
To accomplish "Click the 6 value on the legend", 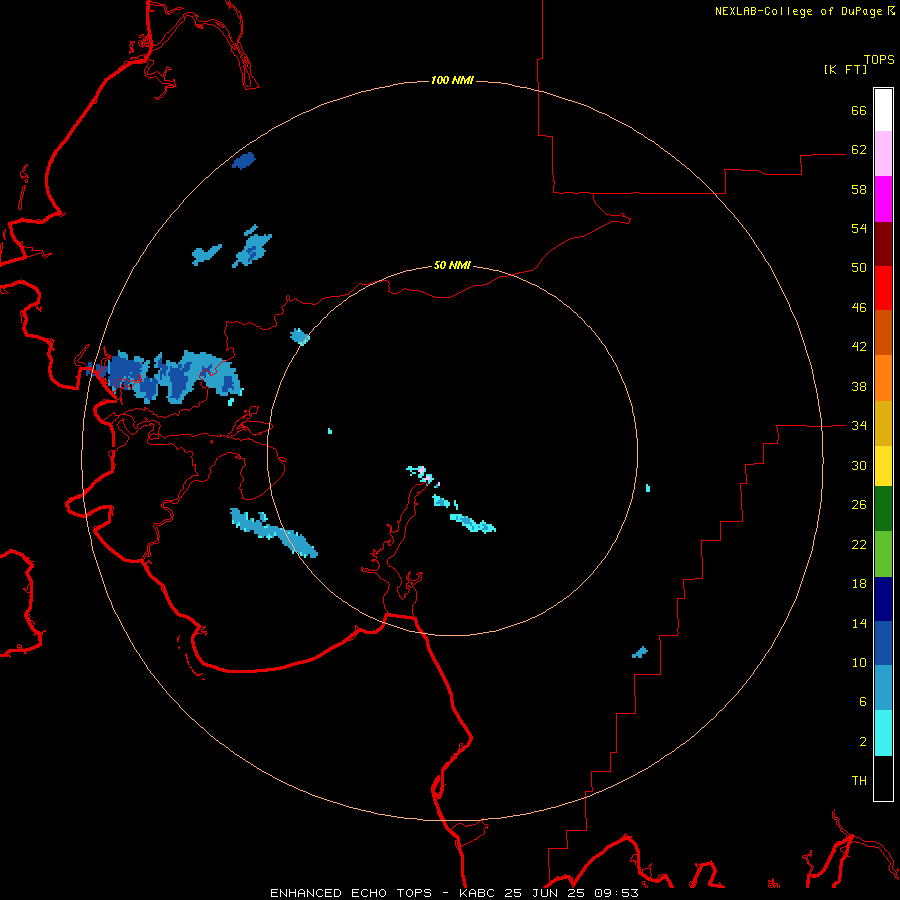I will [863, 702].
